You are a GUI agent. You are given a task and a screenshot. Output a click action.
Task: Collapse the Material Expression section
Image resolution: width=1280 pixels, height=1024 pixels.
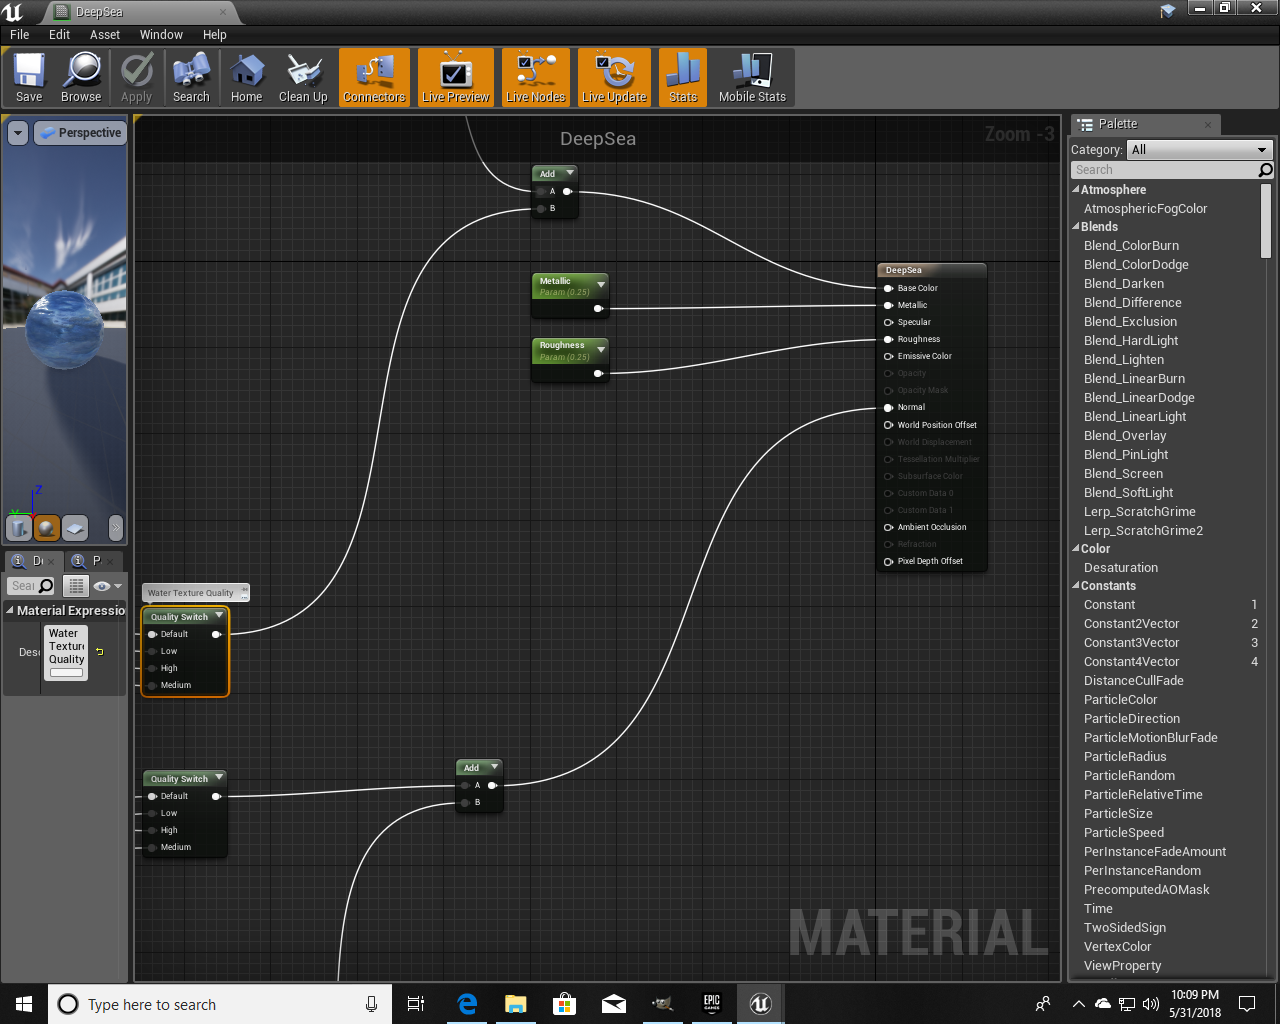click(x=10, y=610)
